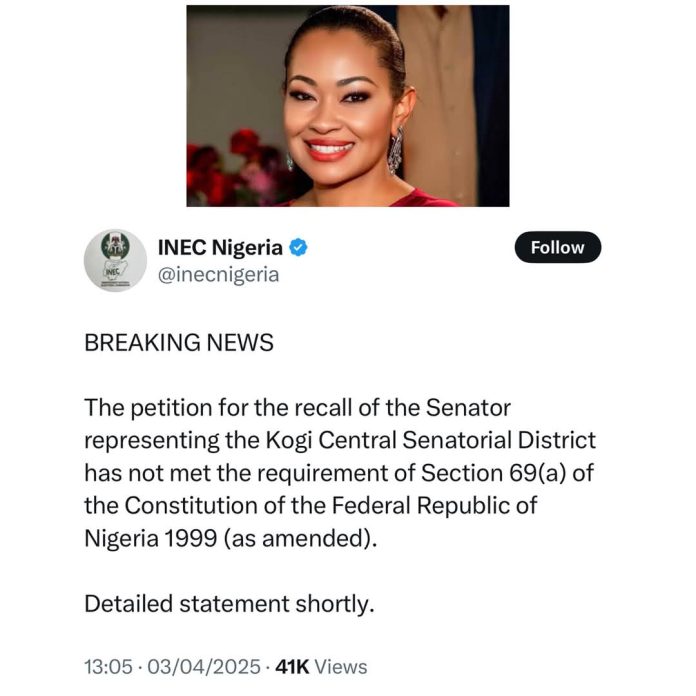Click the "Views" label
The width and height of the screenshot is (696, 696).
click(343, 666)
